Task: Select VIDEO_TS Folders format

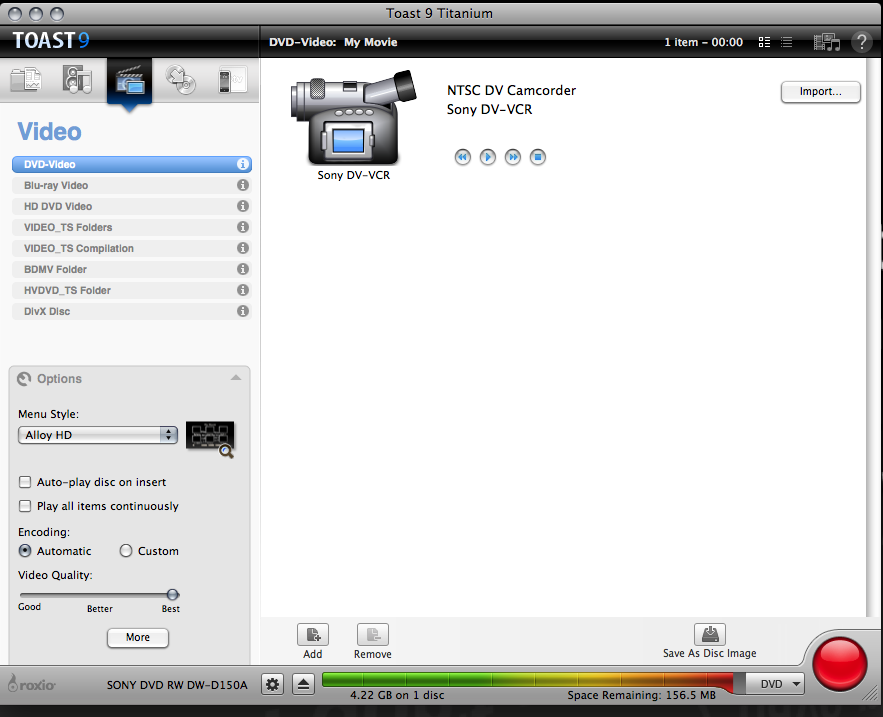Action: 132,227
